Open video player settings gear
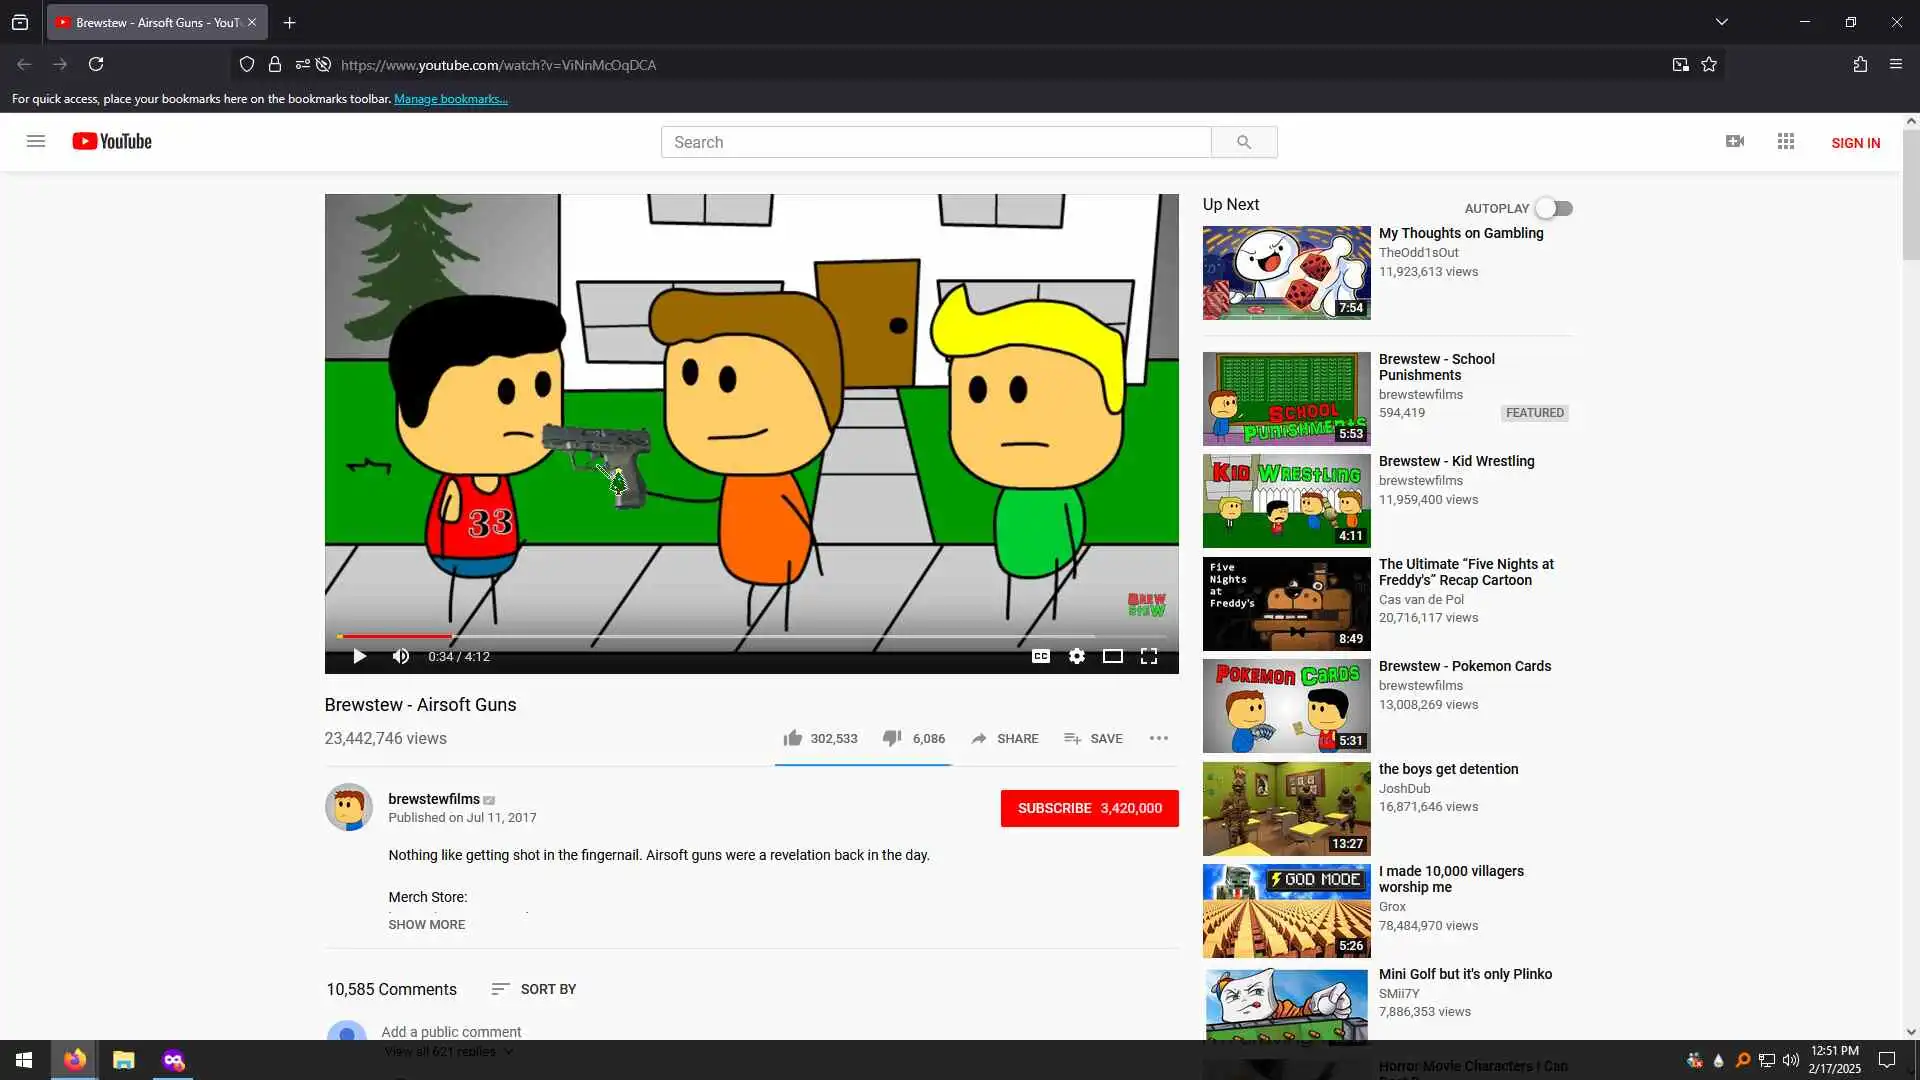Viewport: 1920px width, 1080px height. tap(1076, 656)
